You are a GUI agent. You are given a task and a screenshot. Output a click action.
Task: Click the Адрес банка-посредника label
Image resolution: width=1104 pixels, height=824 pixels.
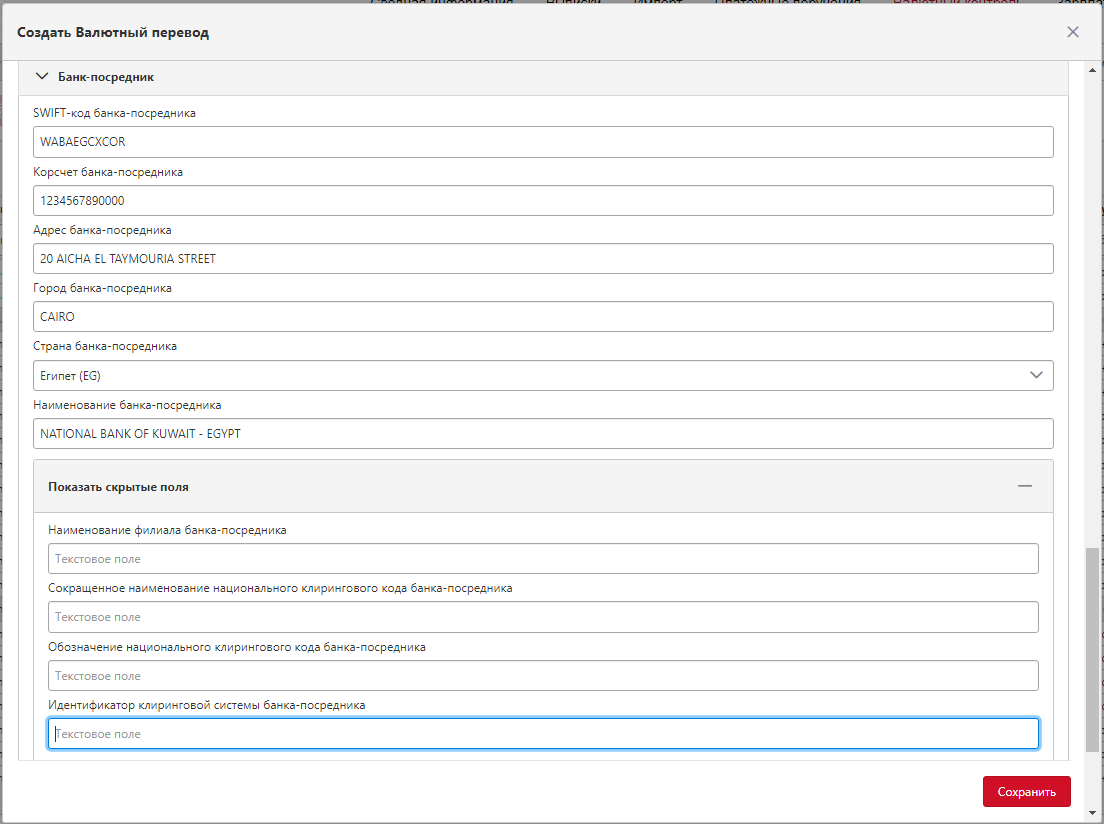coord(102,230)
